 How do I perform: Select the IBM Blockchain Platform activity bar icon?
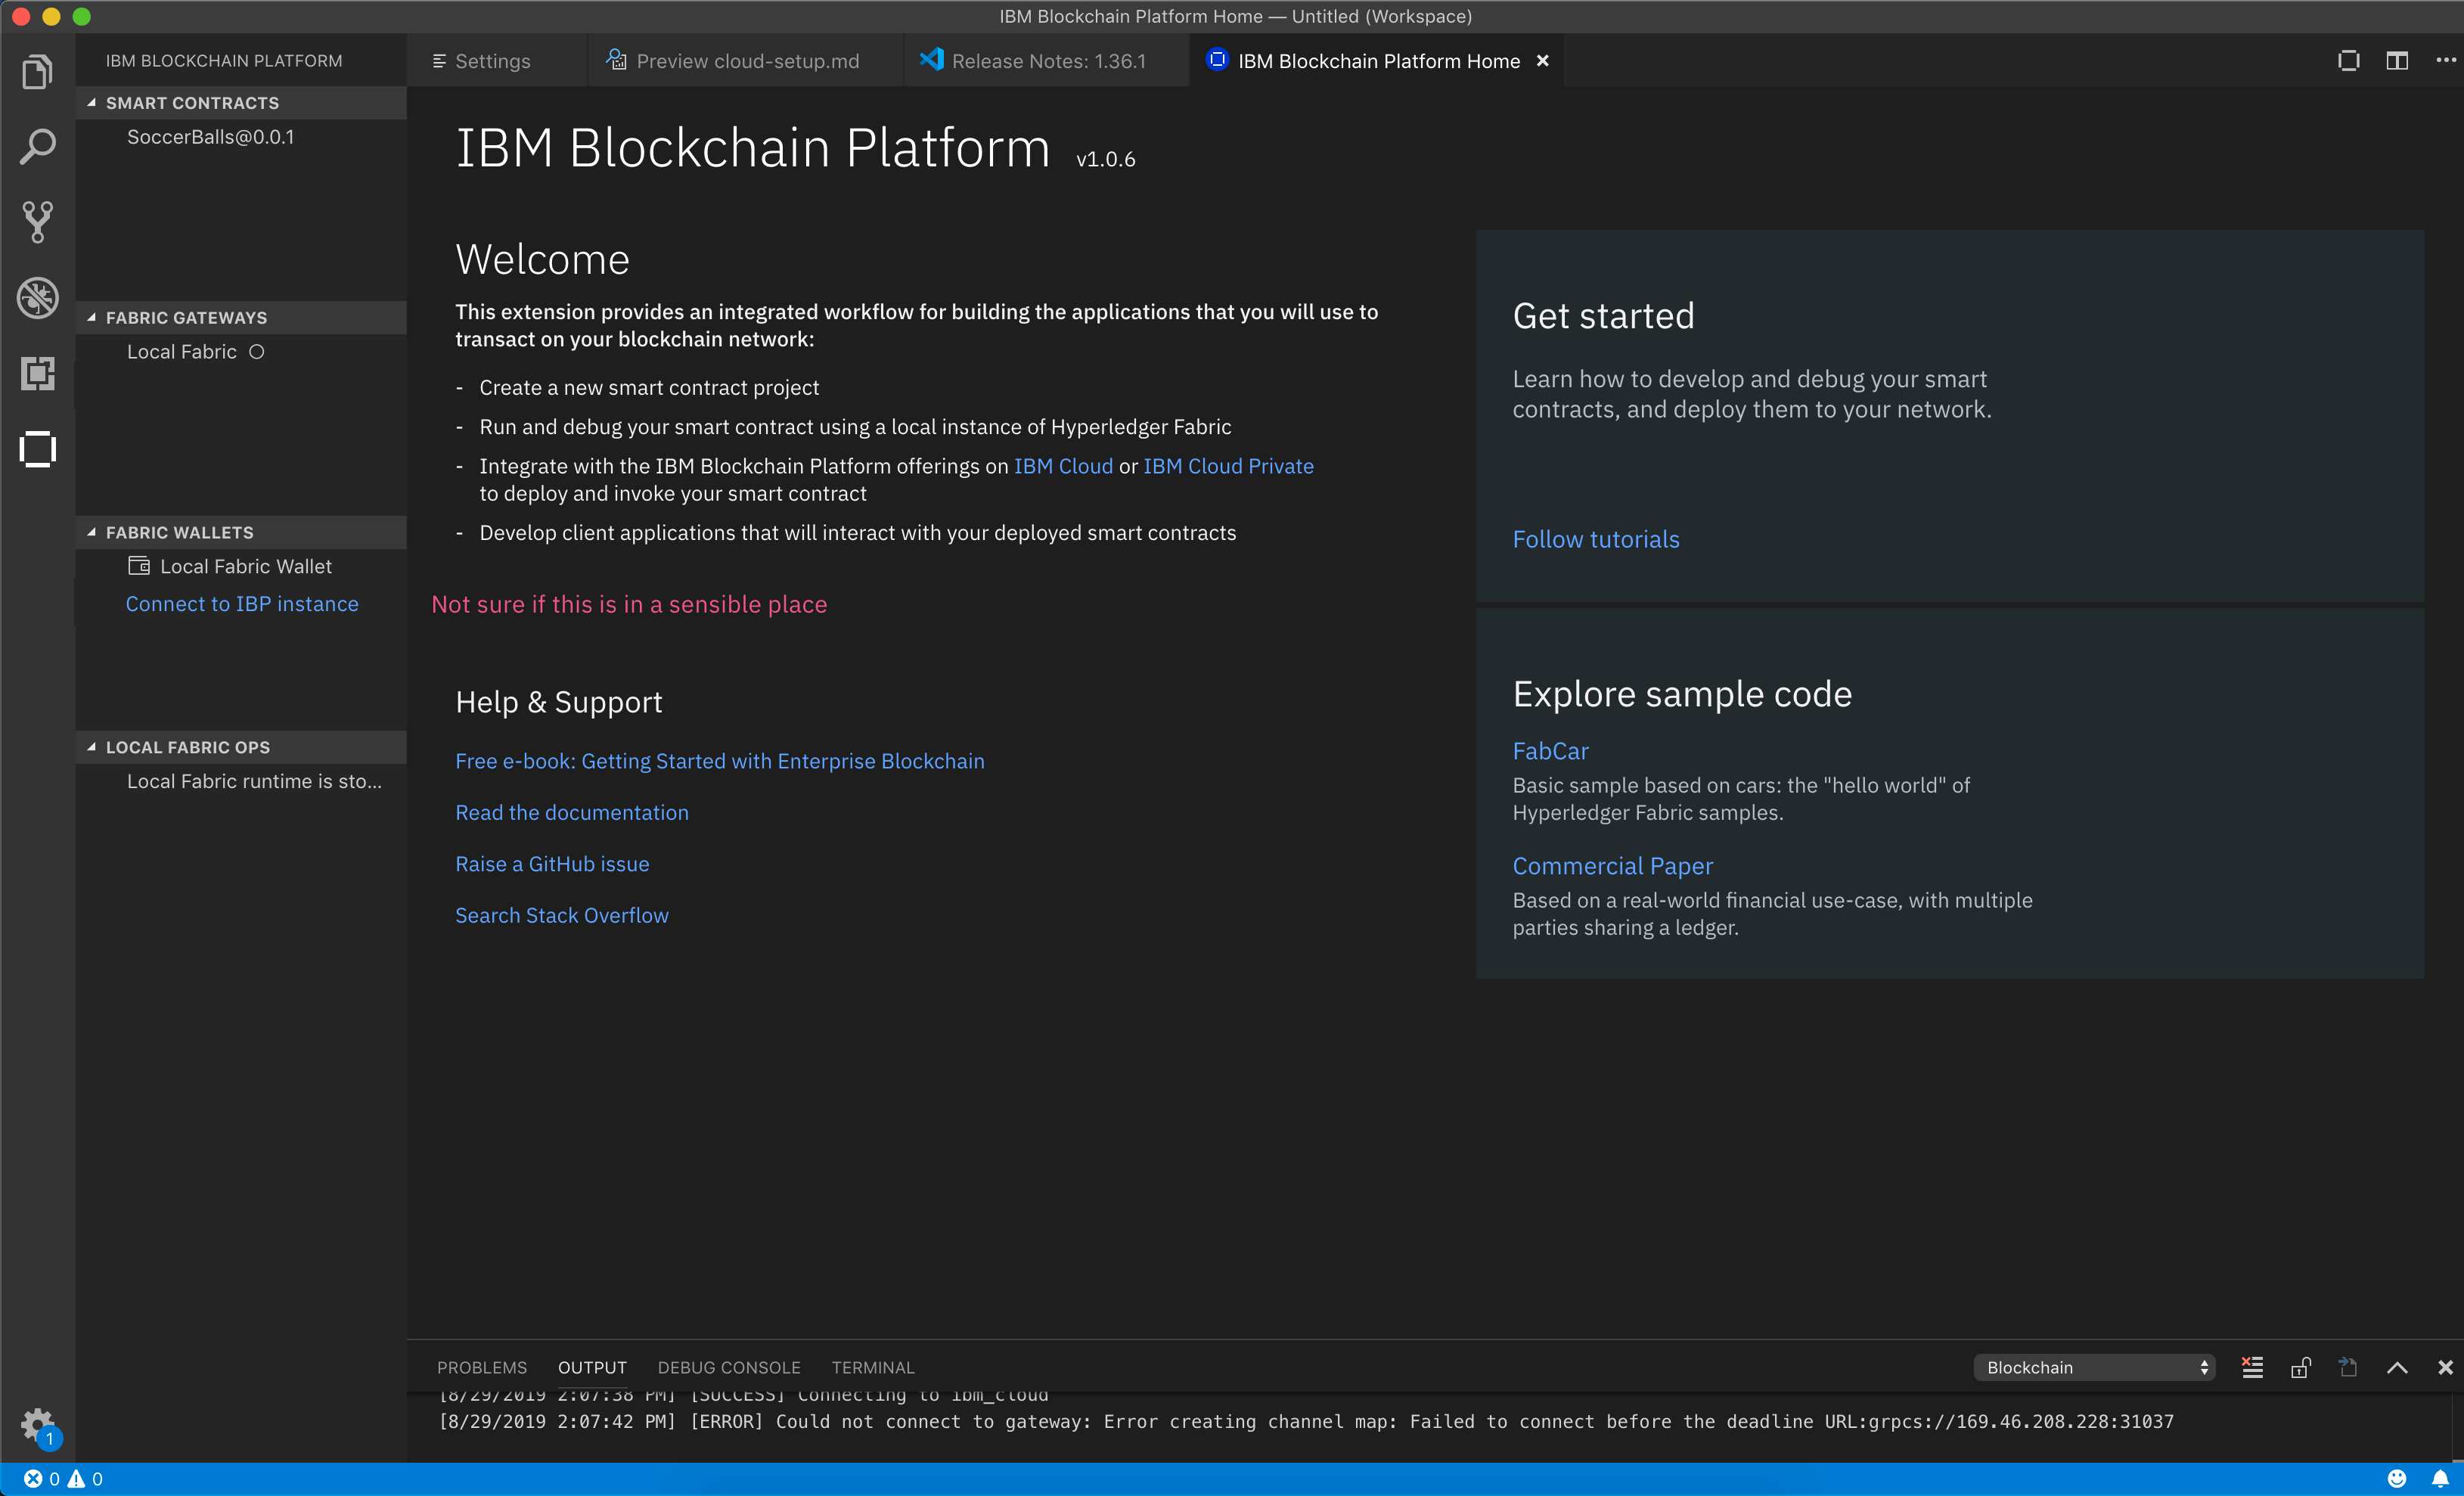coord(38,449)
